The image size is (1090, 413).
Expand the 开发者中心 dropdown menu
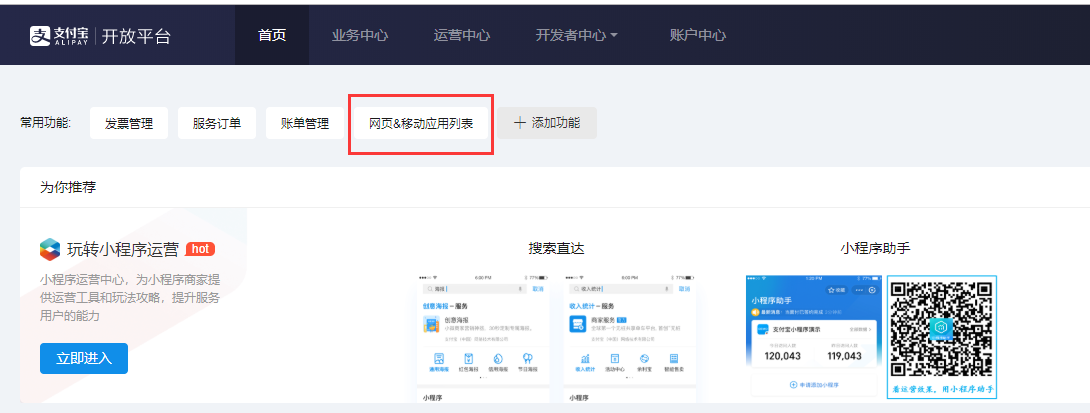577,35
